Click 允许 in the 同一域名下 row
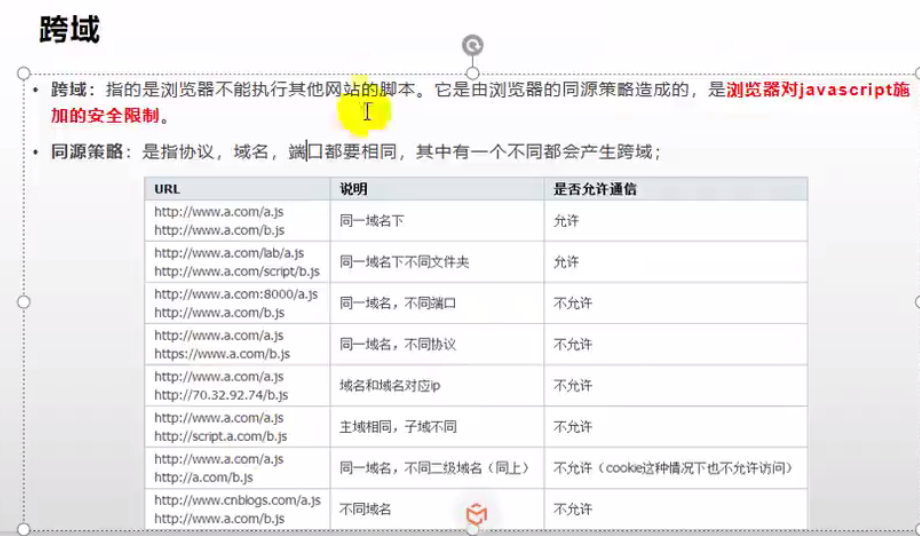 566,221
